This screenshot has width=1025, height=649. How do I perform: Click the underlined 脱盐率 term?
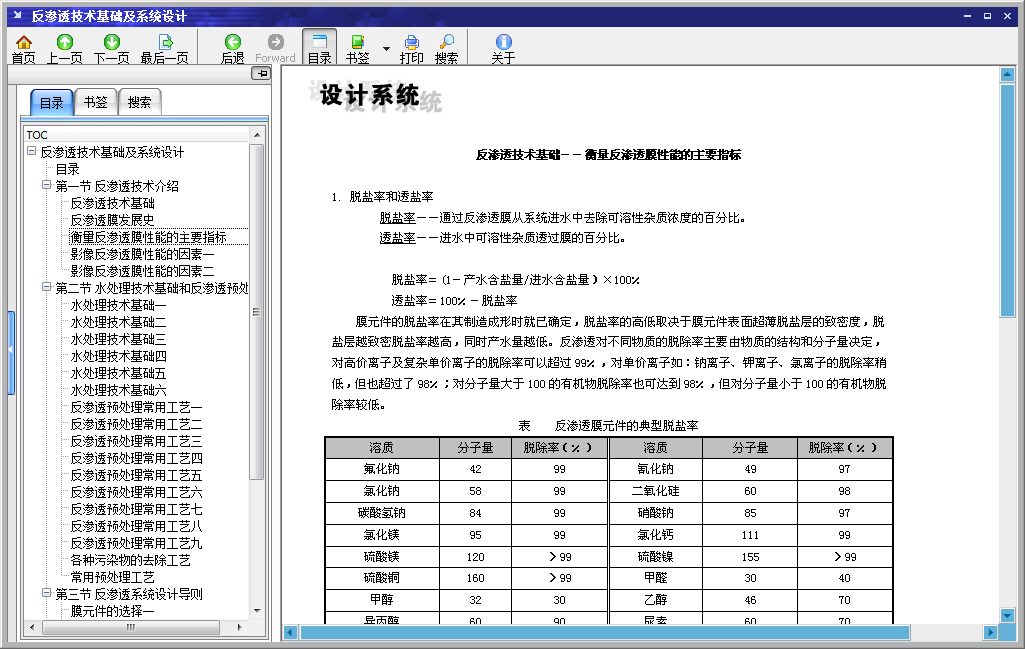pos(397,218)
